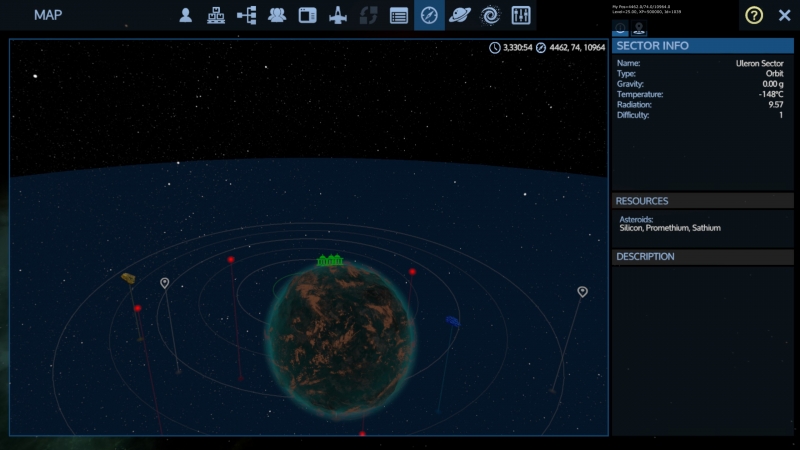The image size is (800, 450).
Task: Close the map window with X
Action: [785, 15]
